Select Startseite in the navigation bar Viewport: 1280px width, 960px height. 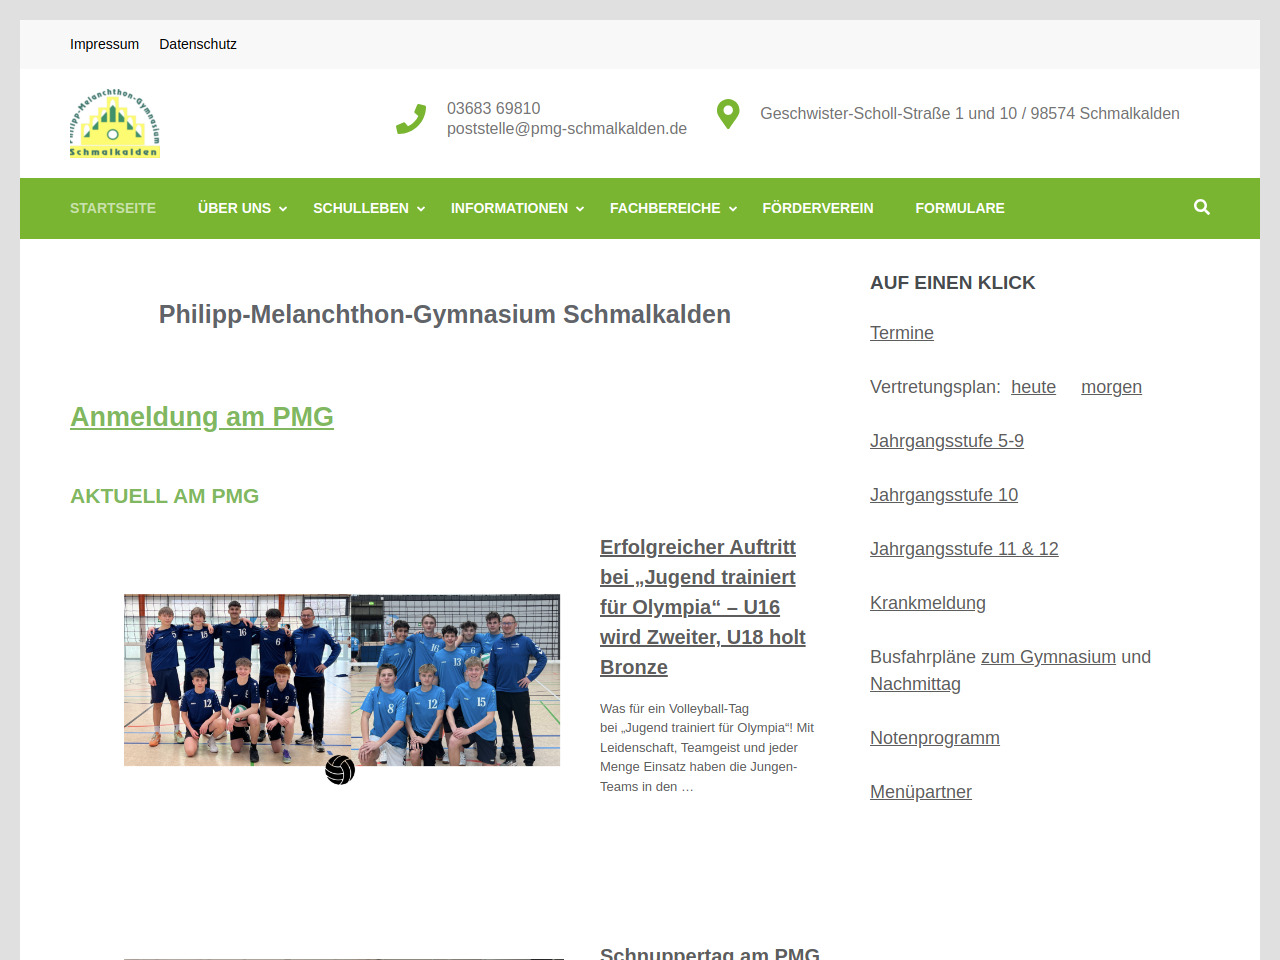[113, 208]
